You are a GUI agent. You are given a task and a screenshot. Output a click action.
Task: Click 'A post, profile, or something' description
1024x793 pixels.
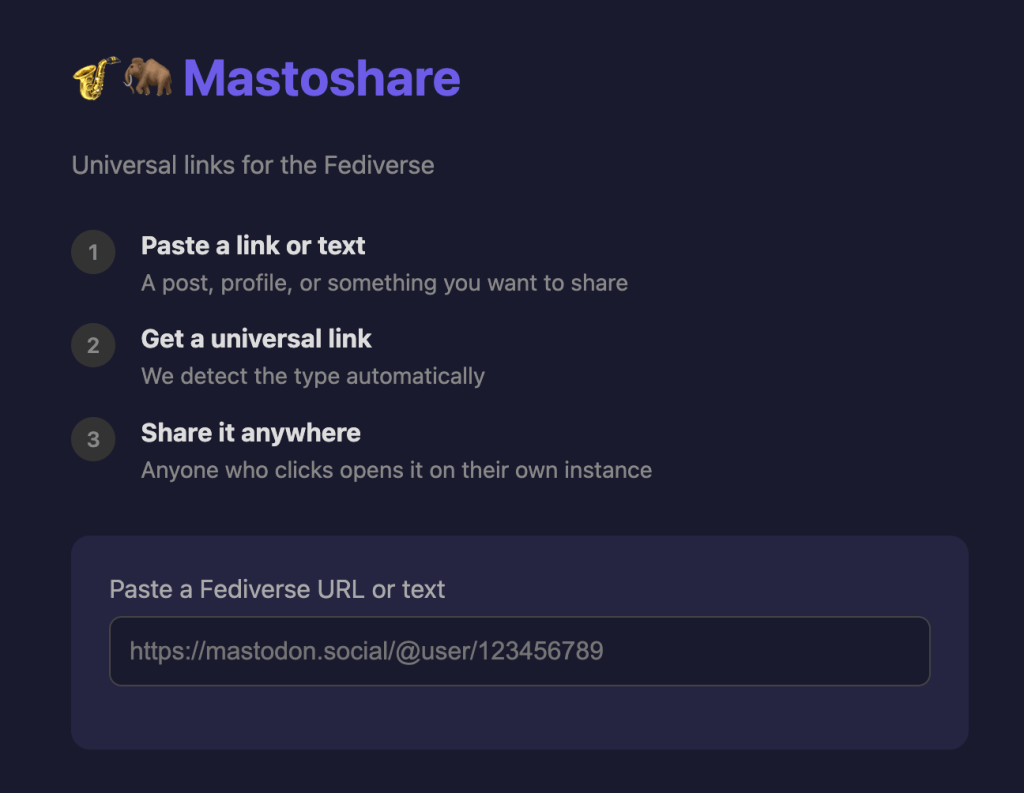click(384, 283)
